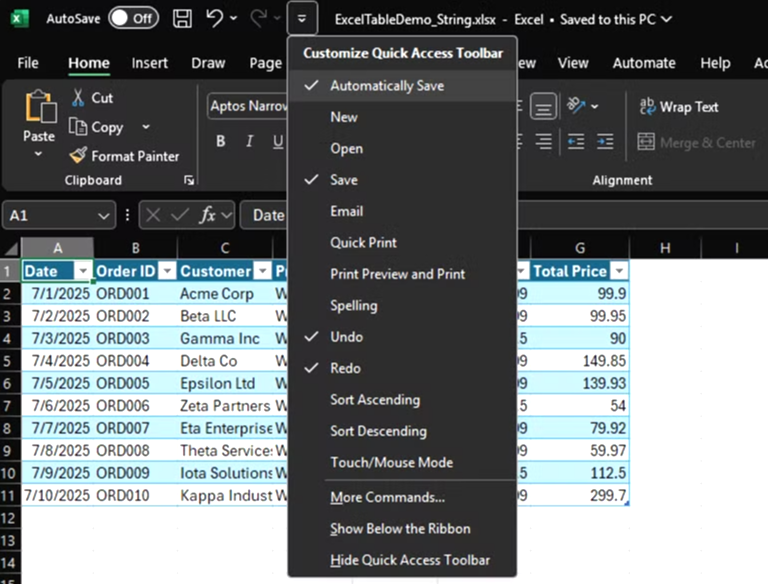This screenshot has width=768, height=584.
Task: Choose Show Below the Ribbon
Action: tap(402, 529)
